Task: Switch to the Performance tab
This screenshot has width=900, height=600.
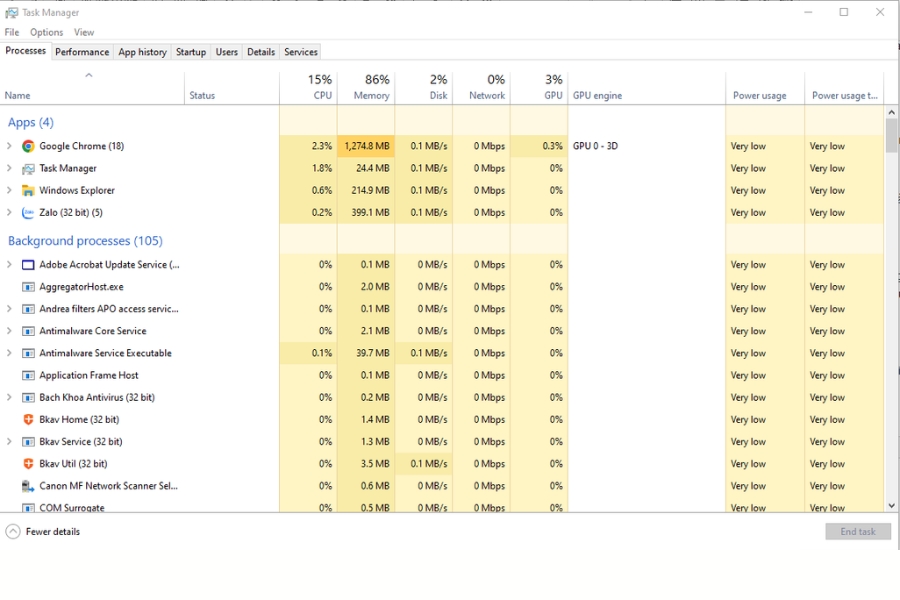Action: point(82,52)
